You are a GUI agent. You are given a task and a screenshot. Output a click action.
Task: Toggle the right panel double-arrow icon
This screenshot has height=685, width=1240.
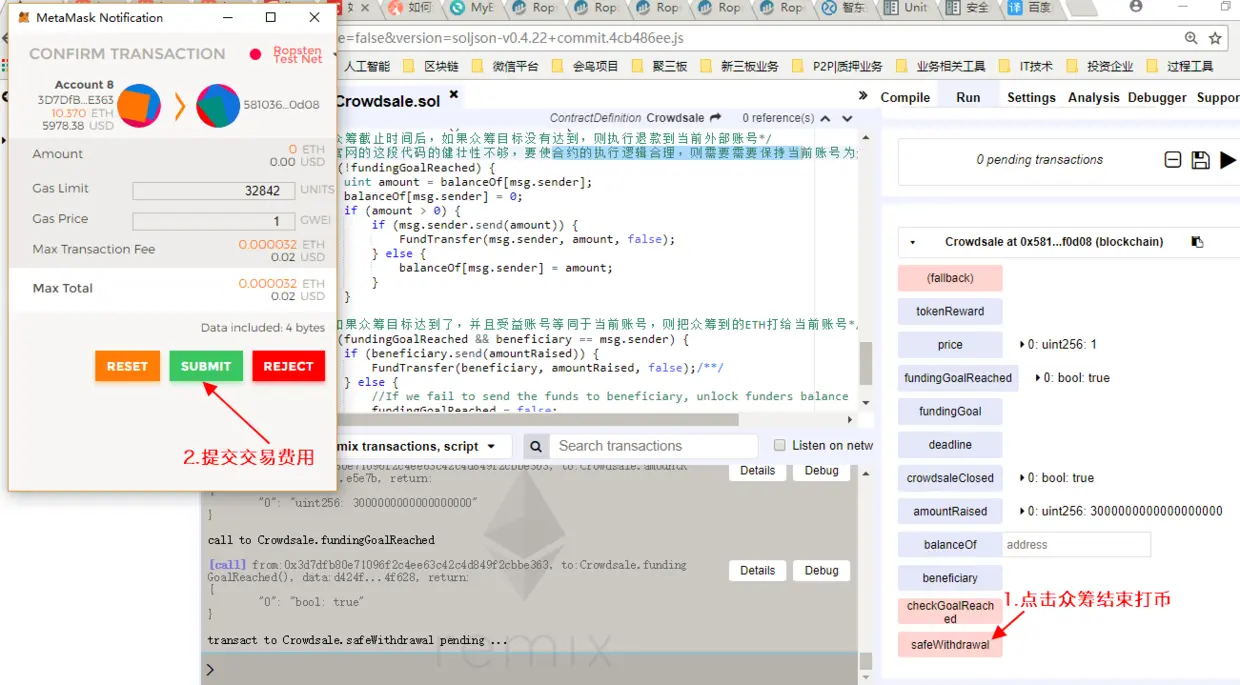coord(863,96)
